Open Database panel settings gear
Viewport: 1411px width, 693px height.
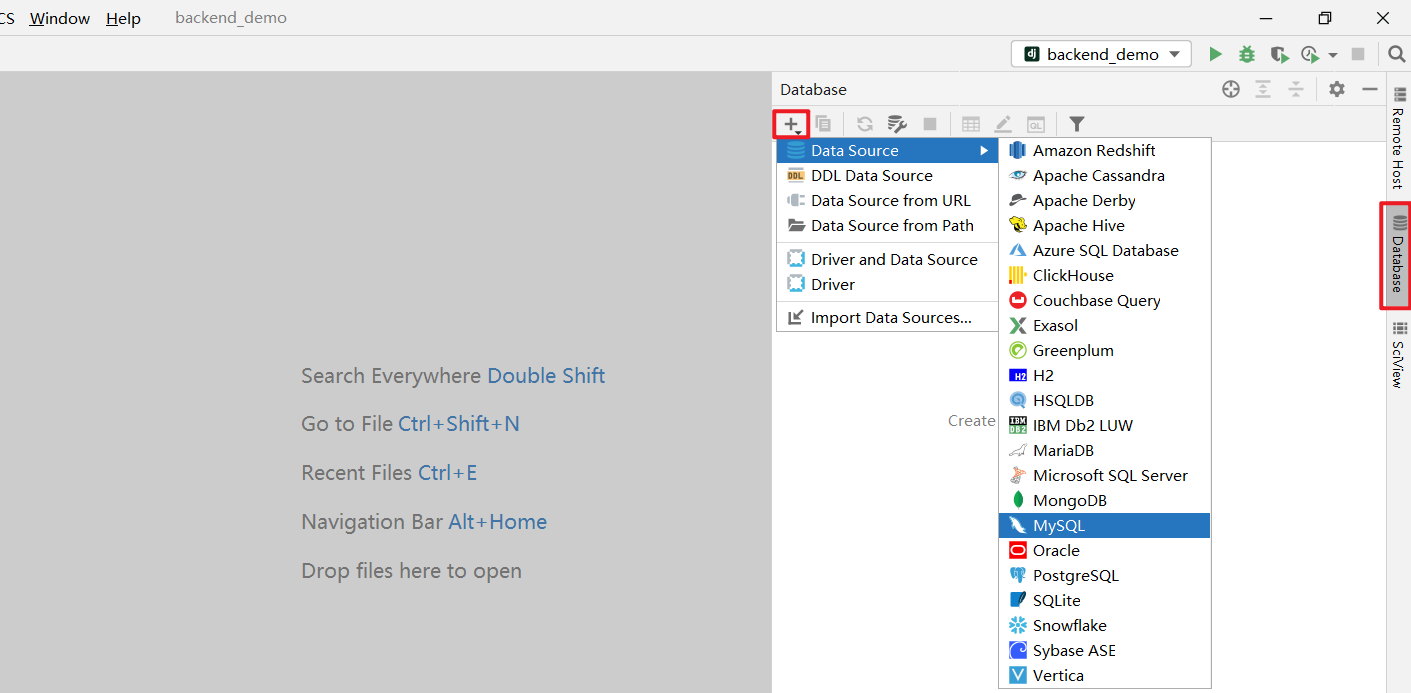point(1337,89)
